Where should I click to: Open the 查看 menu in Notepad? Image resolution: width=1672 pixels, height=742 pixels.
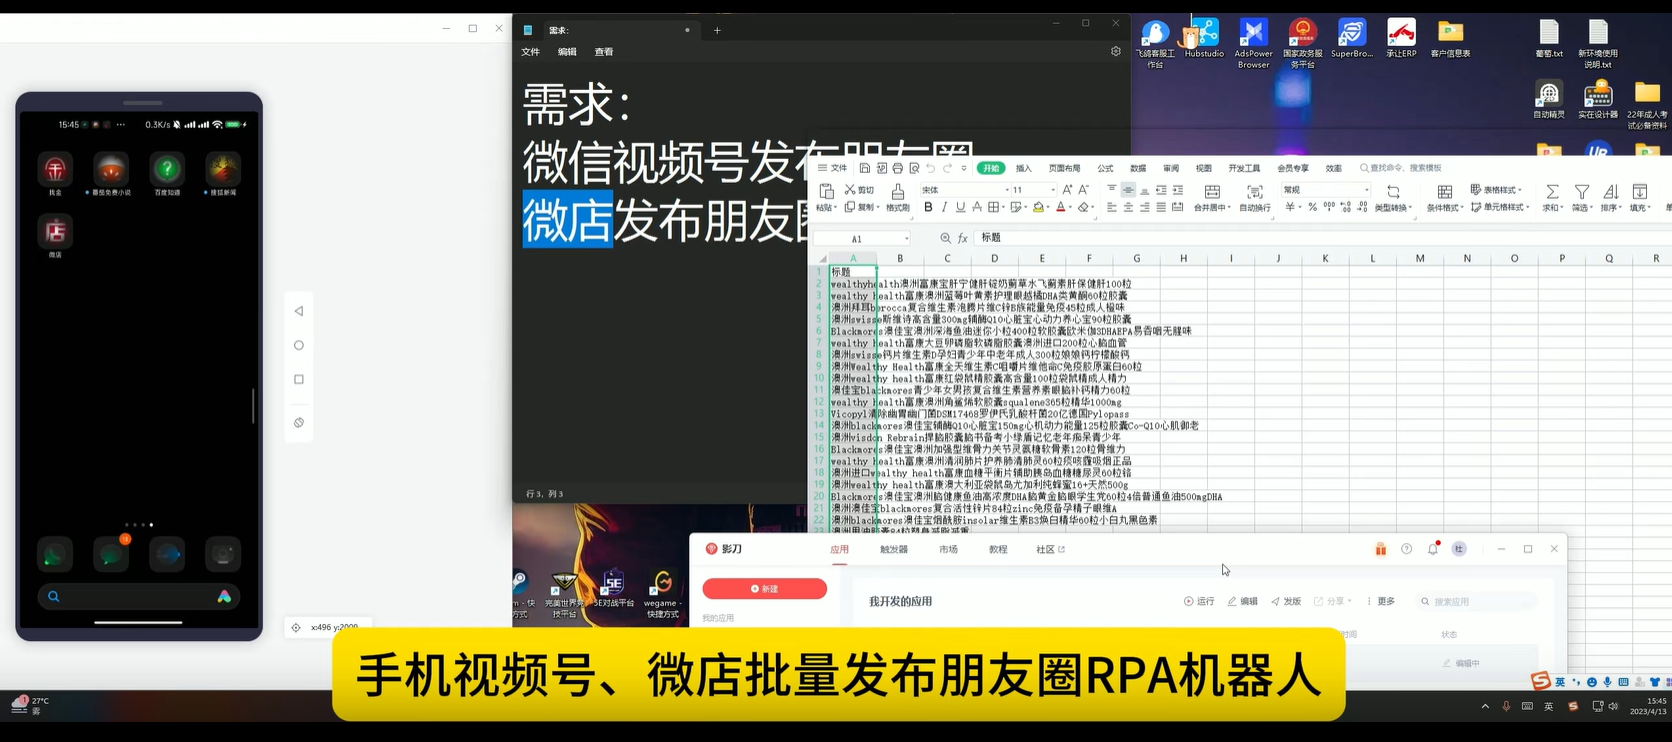(x=604, y=52)
